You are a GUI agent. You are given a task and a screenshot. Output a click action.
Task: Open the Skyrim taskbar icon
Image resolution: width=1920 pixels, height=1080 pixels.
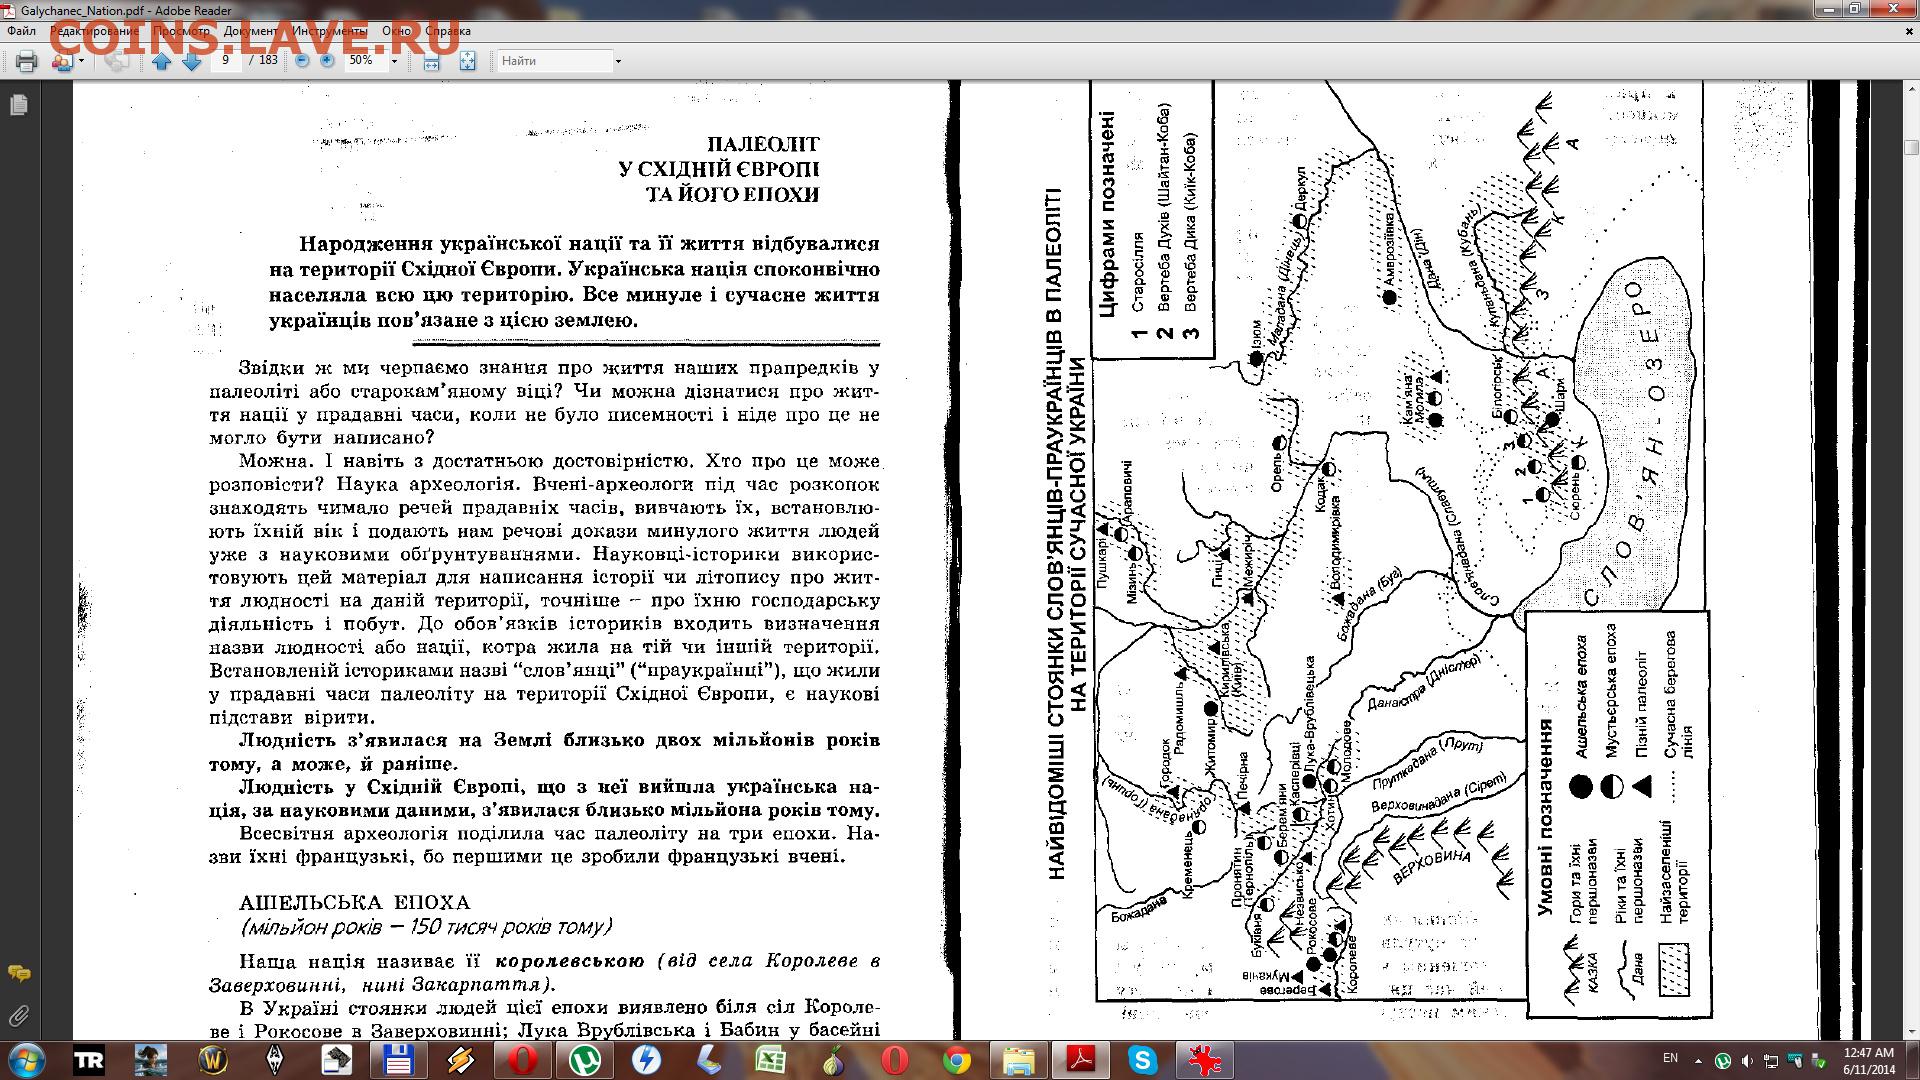coord(275,1061)
